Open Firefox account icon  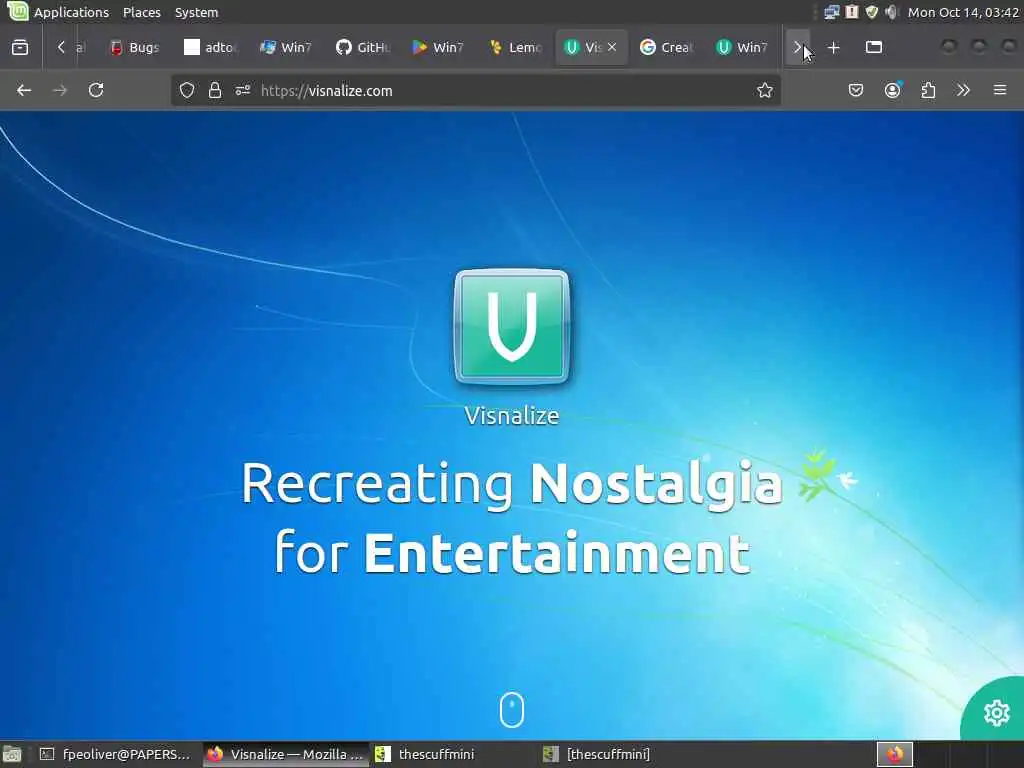(x=892, y=90)
